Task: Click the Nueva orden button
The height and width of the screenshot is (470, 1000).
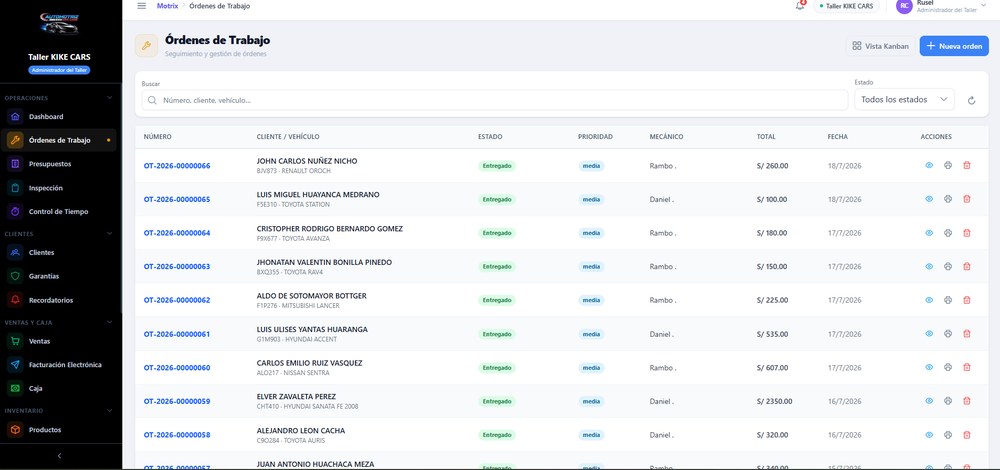Action: coord(954,46)
